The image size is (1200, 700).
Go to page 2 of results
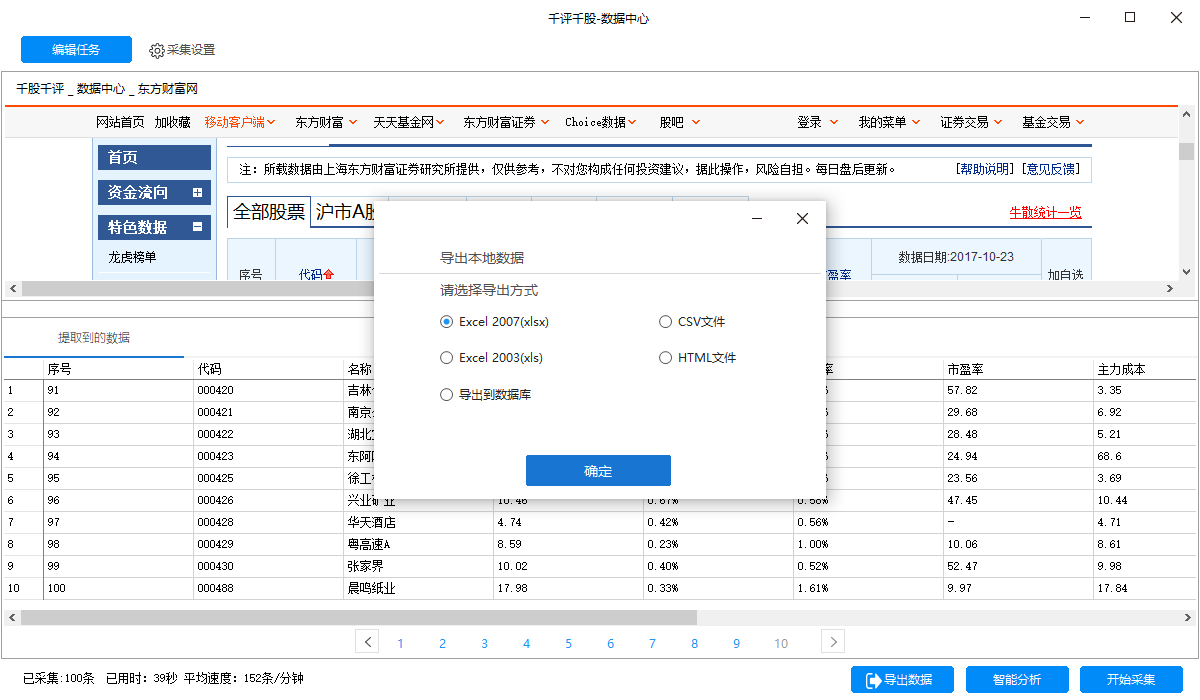(443, 643)
